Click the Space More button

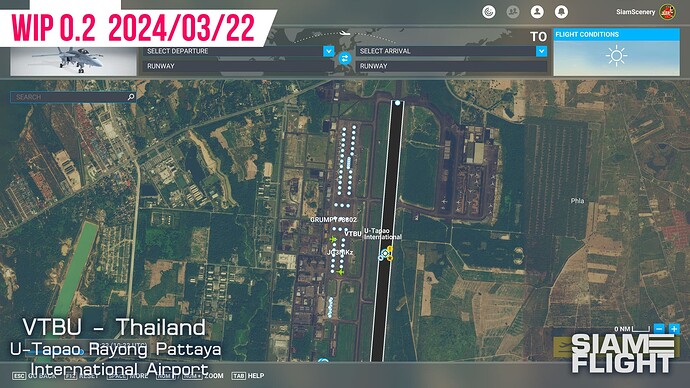[x=128, y=376]
